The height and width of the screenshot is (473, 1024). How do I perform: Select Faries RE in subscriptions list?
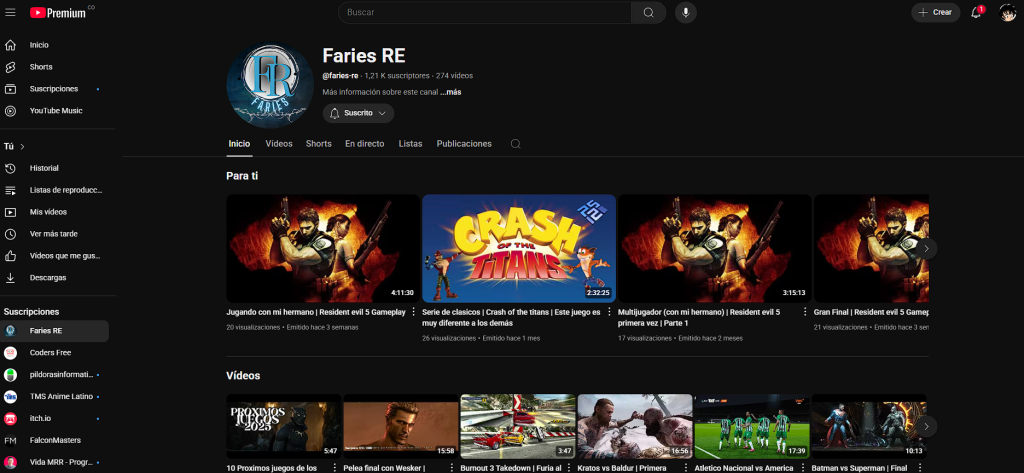[x=54, y=331]
